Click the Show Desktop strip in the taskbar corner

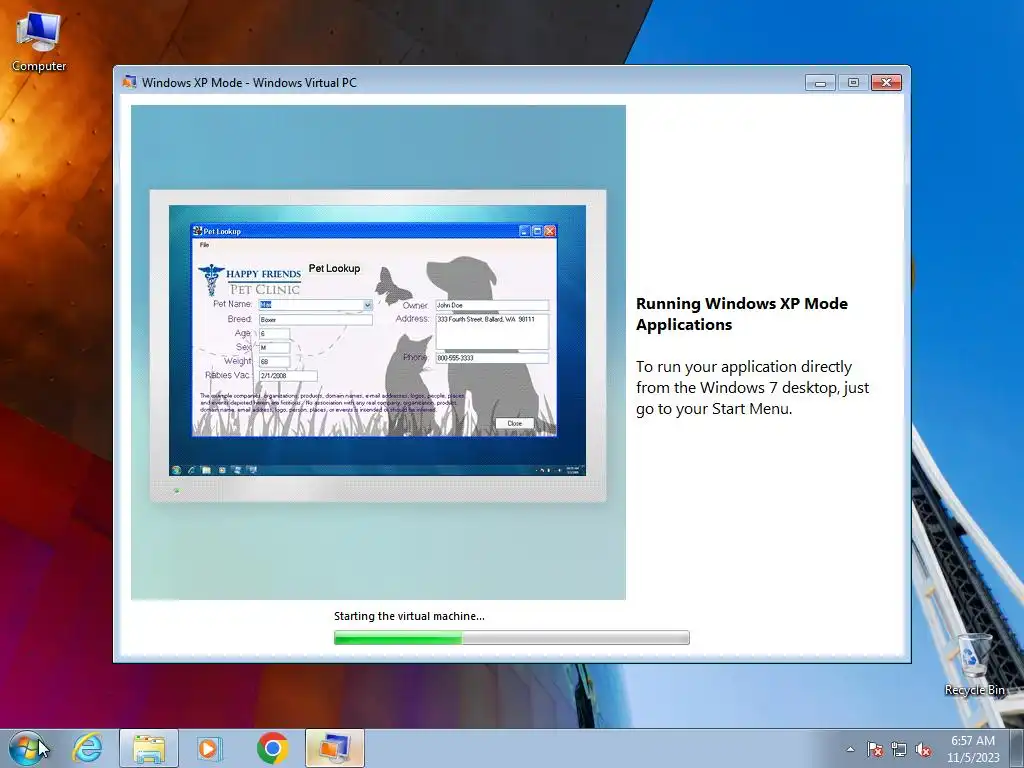point(1017,748)
